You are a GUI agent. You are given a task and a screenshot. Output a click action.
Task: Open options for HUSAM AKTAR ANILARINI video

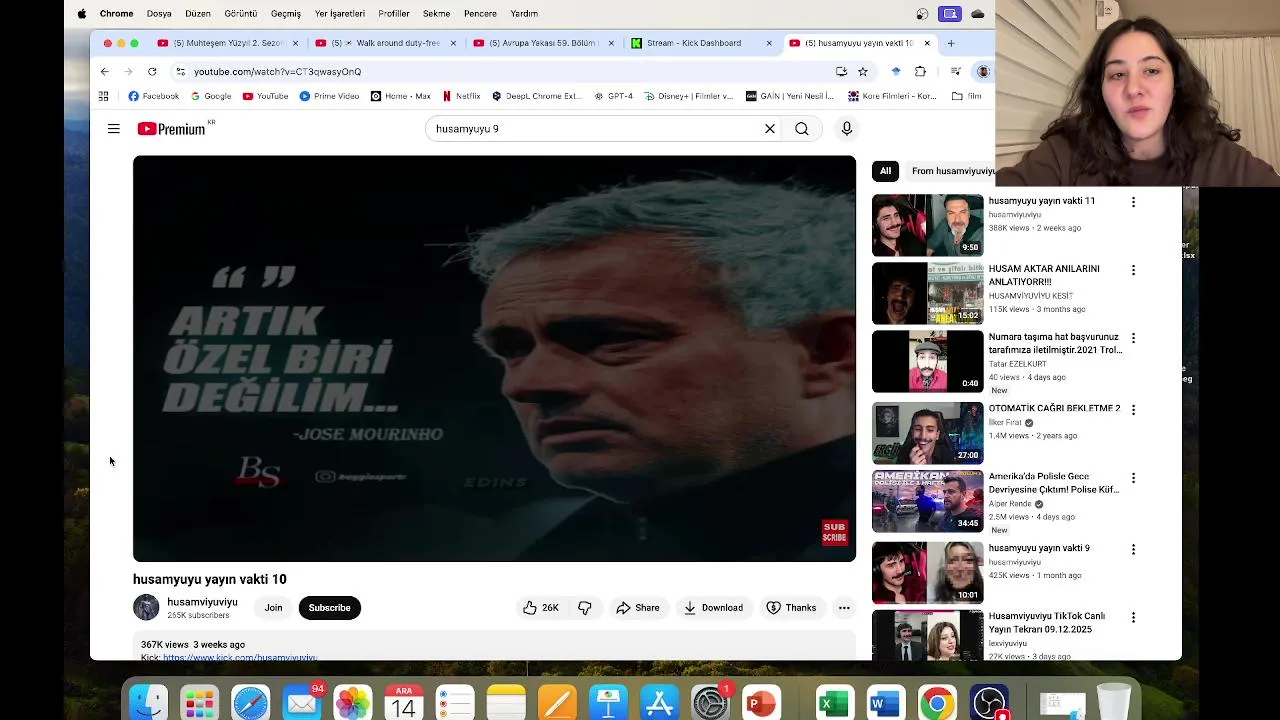tap(1133, 270)
